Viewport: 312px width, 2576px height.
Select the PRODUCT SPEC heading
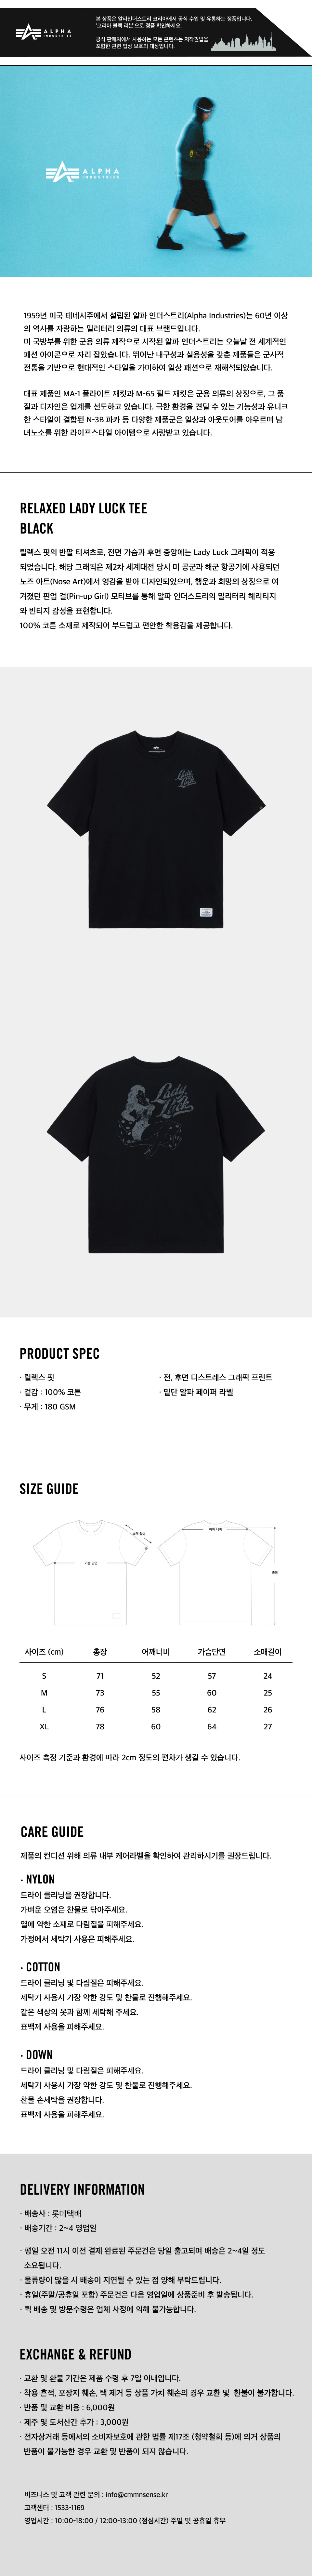pos(60,1353)
